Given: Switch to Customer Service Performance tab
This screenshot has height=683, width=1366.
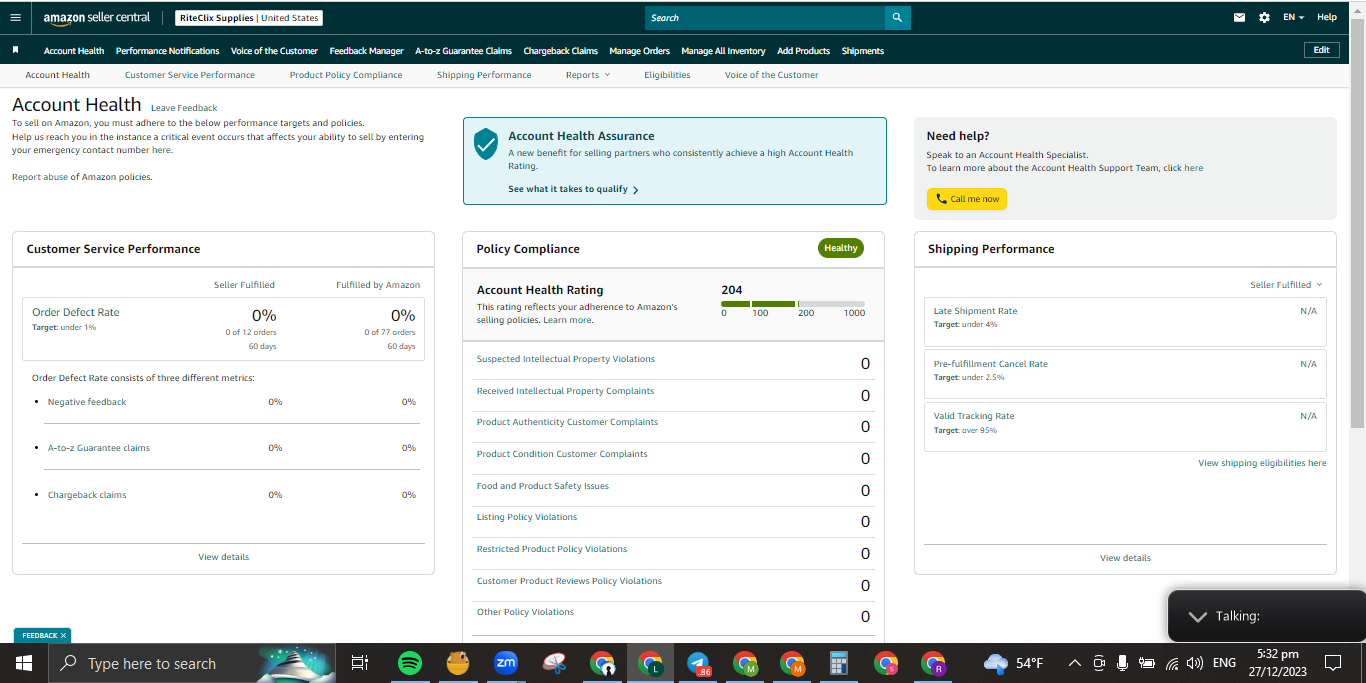Looking at the screenshot, I should click(x=190, y=75).
